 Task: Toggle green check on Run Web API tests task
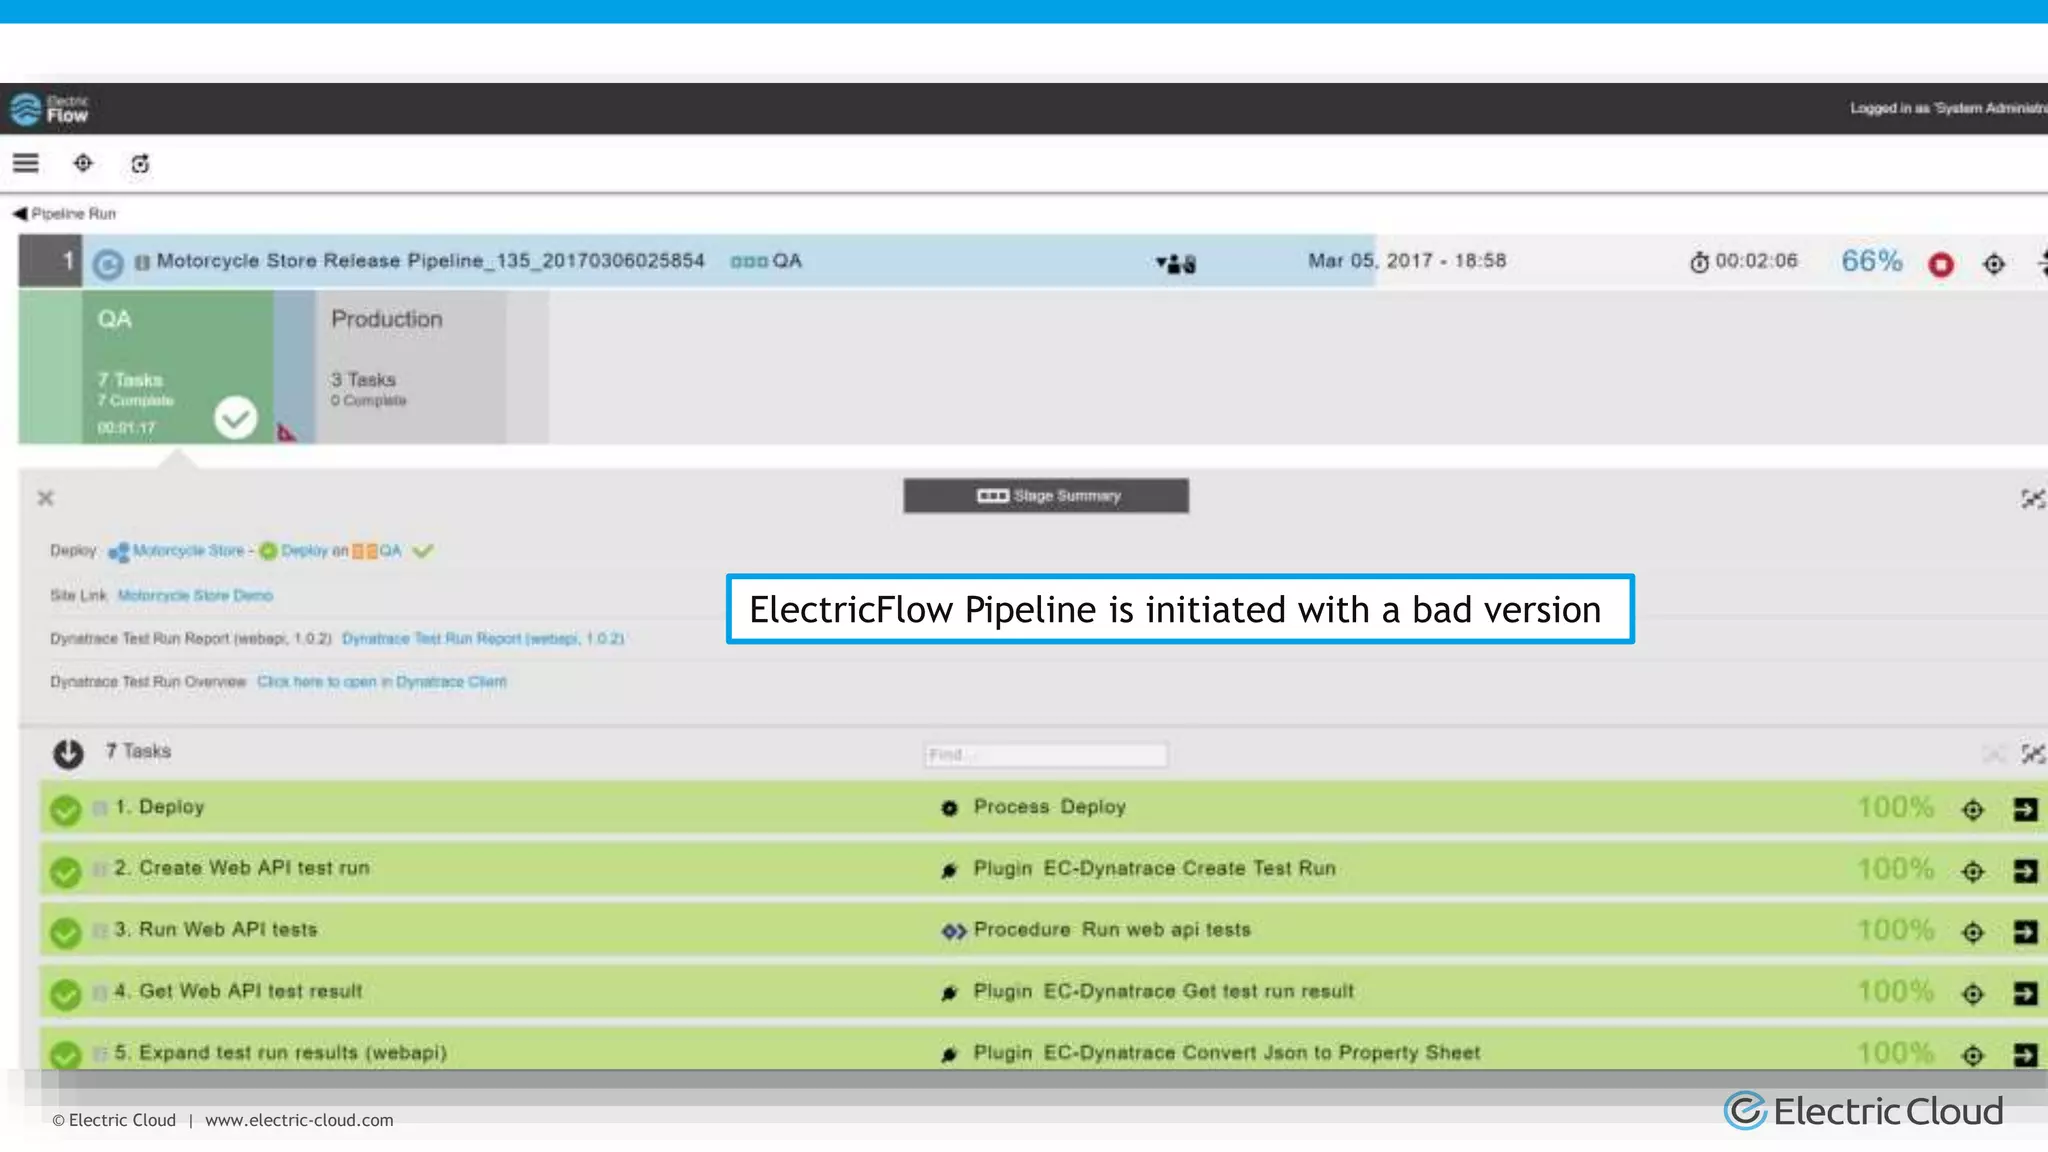pos(66,933)
